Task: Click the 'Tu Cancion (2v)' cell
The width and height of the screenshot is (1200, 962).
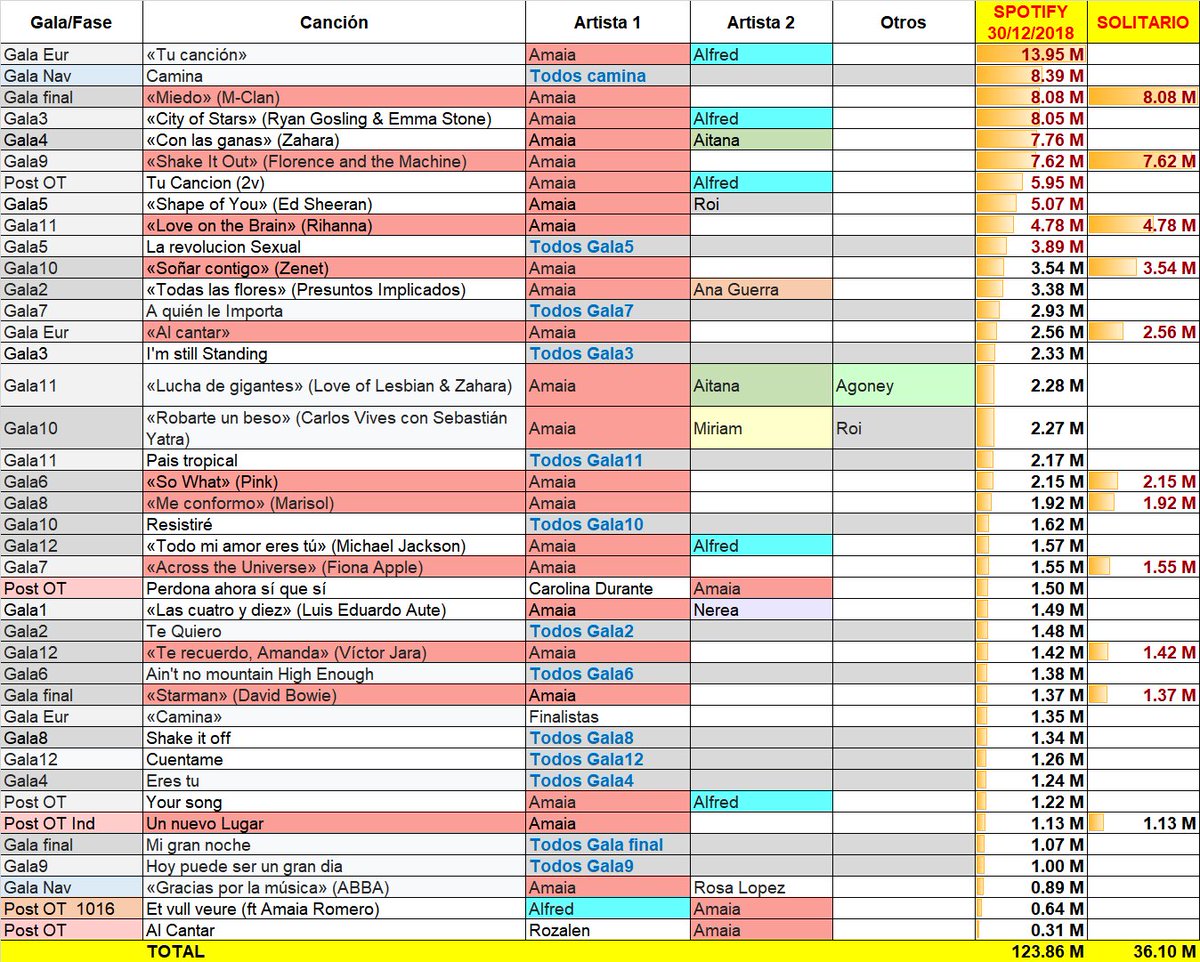Action: [334, 183]
